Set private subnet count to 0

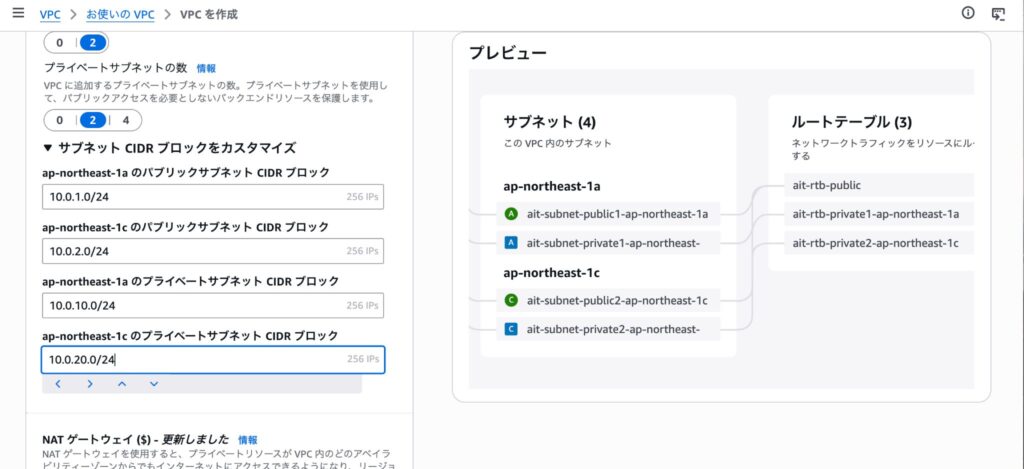point(60,120)
